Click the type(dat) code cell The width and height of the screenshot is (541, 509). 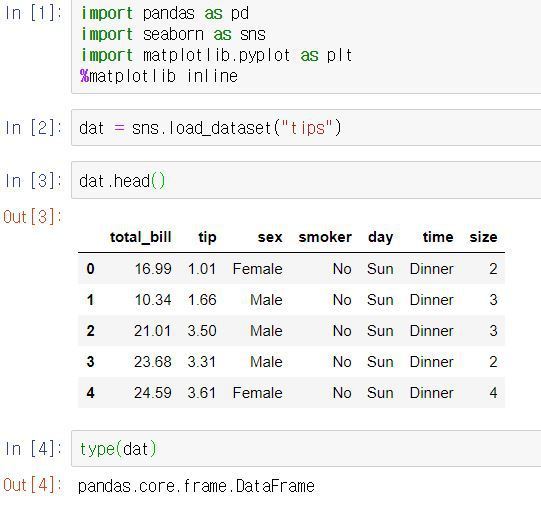click(306, 449)
